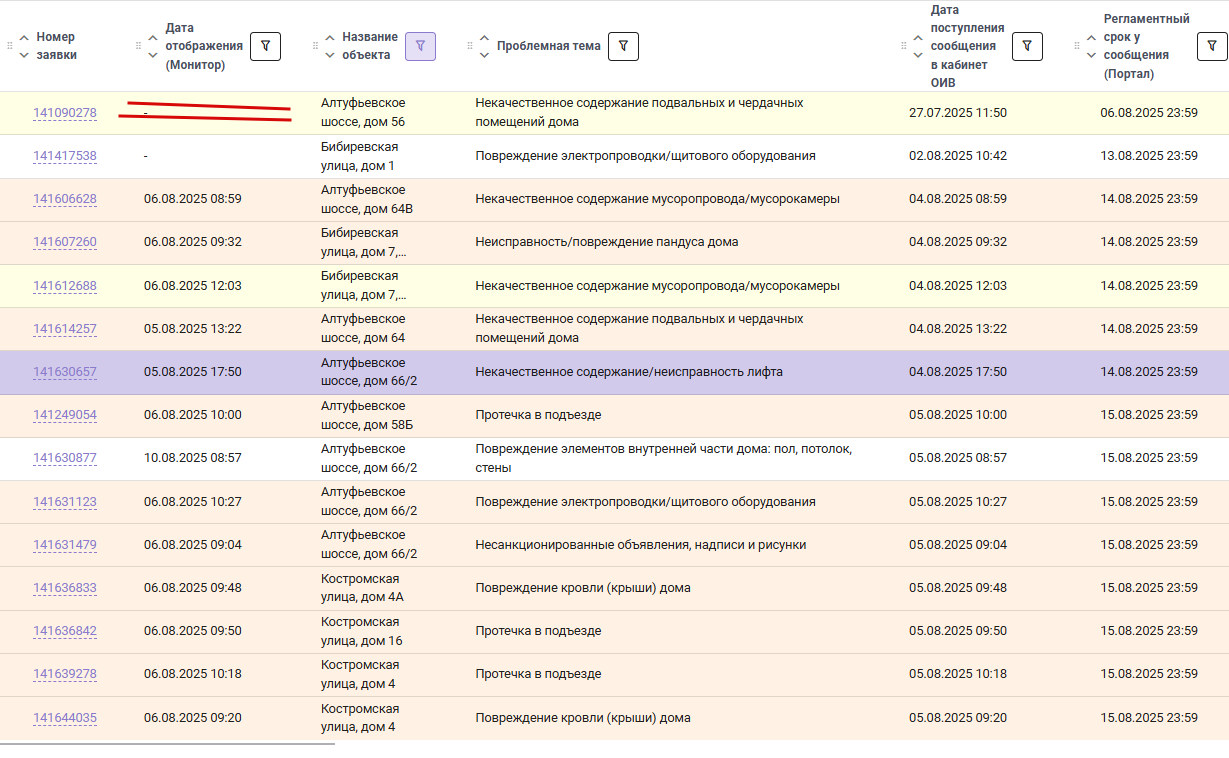Sort Название объекта ascending with up chevron

(330, 39)
